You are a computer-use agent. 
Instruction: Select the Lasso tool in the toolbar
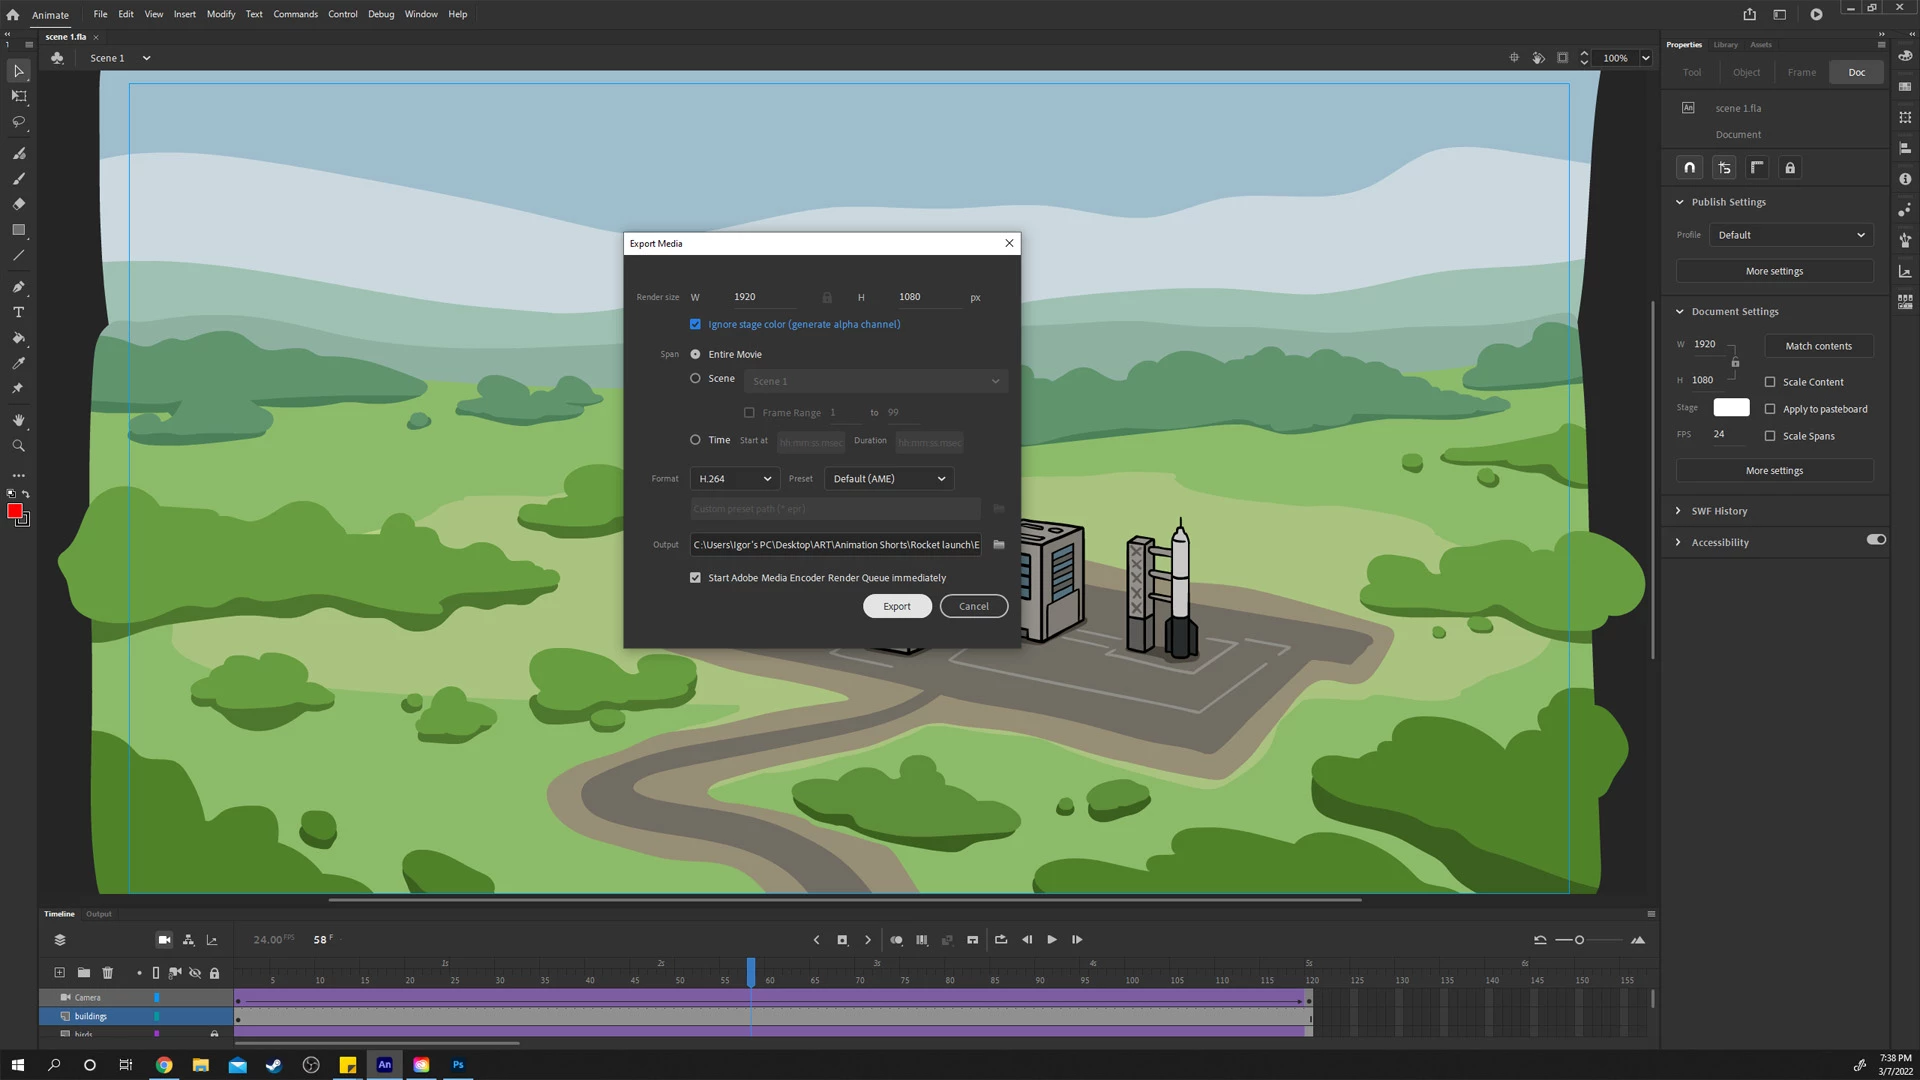(x=18, y=122)
